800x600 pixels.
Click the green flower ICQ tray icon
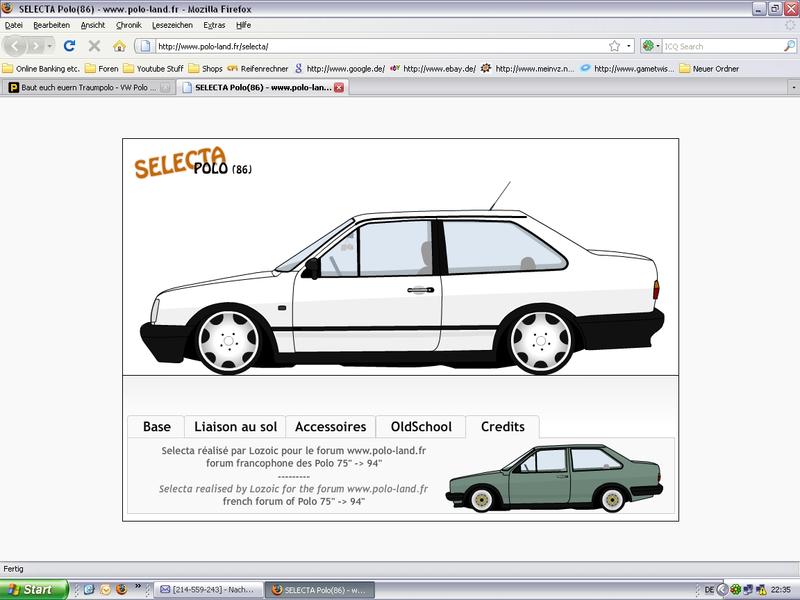pos(735,590)
